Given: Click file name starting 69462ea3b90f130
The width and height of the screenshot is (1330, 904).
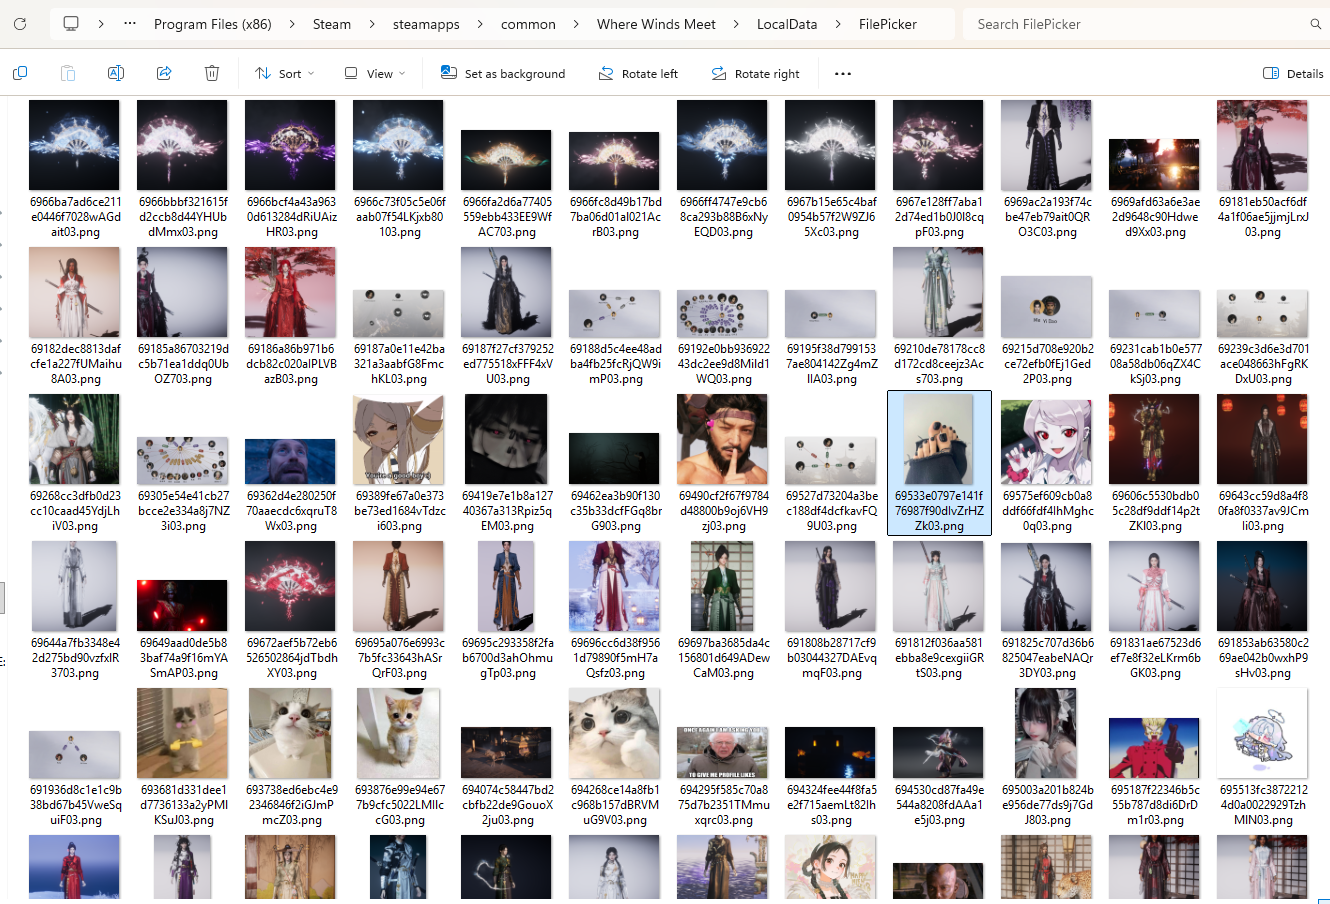Looking at the screenshot, I should pos(615,511).
